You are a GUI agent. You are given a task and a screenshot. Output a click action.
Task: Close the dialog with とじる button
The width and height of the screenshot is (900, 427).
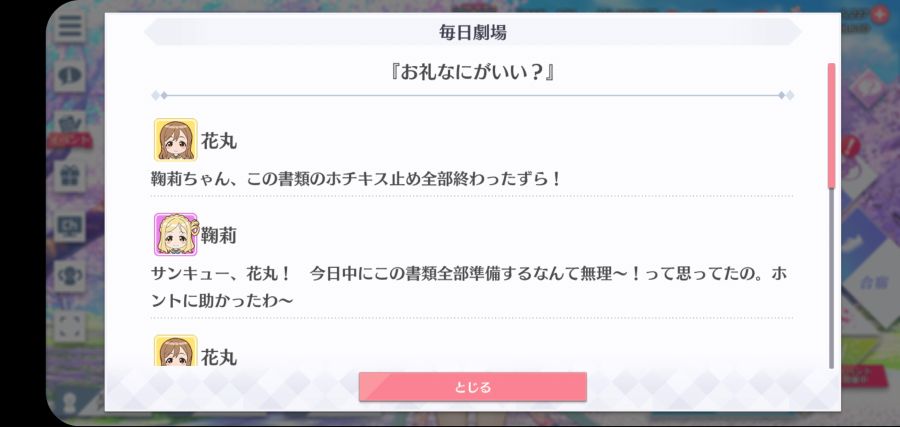click(472, 387)
